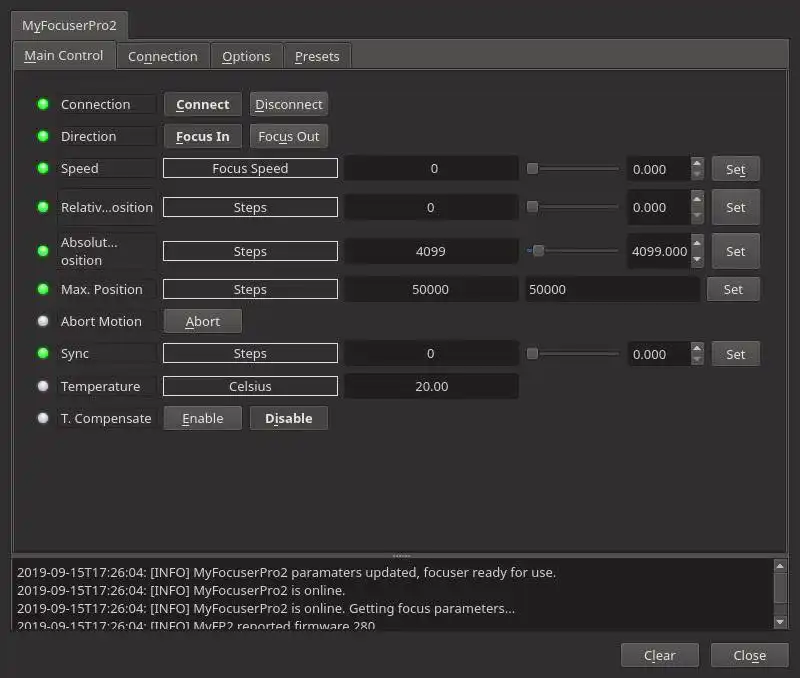Click the Connect button
The width and height of the screenshot is (800, 678).
pos(203,105)
